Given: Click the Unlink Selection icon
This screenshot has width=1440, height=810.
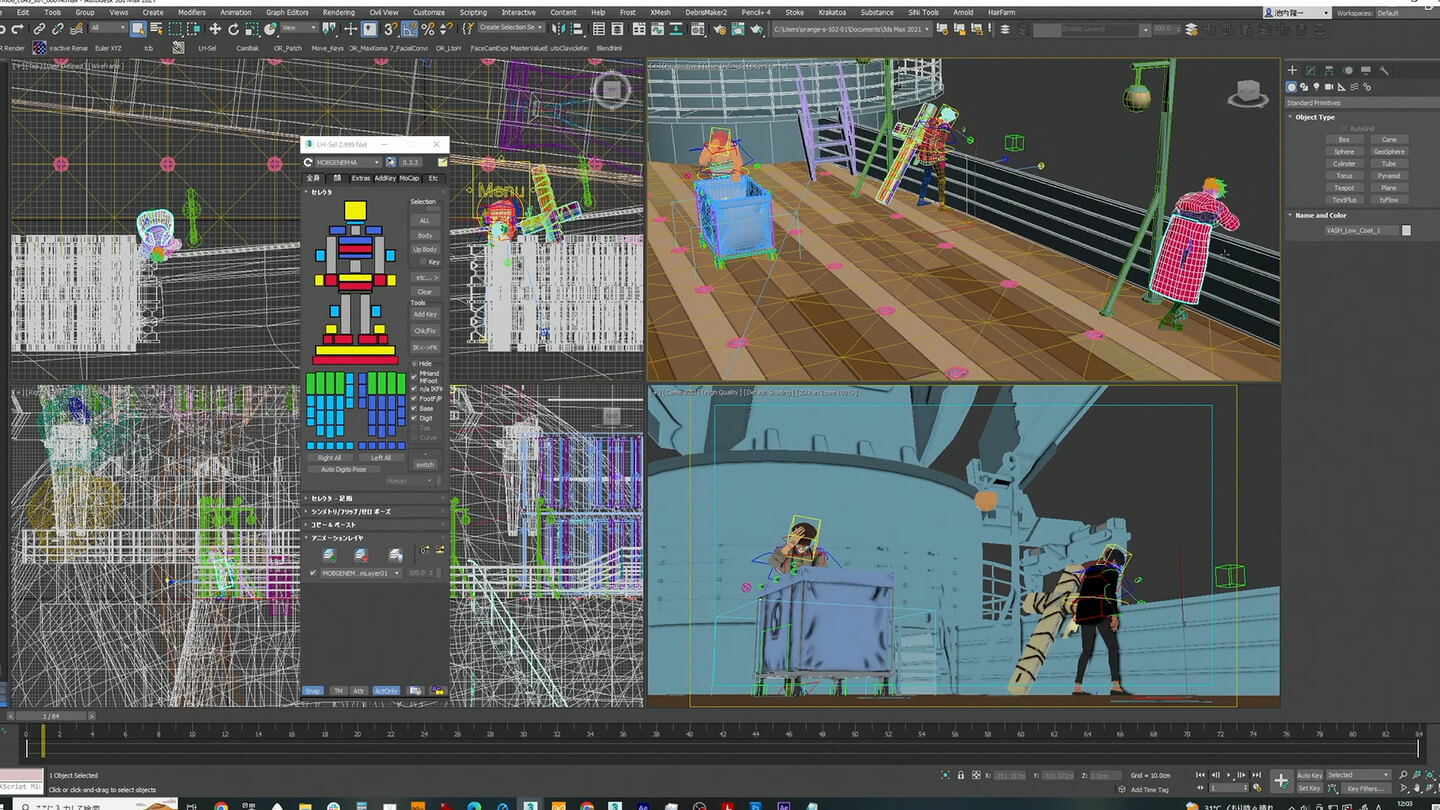Looking at the screenshot, I should [x=58, y=28].
